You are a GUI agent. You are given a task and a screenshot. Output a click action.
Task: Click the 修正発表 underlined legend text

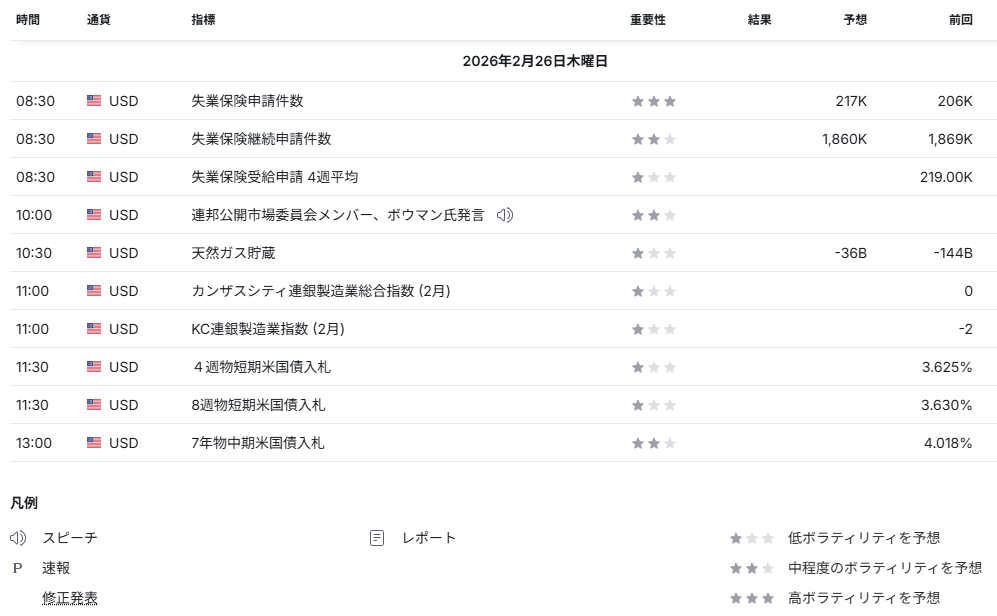tap(70, 598)
